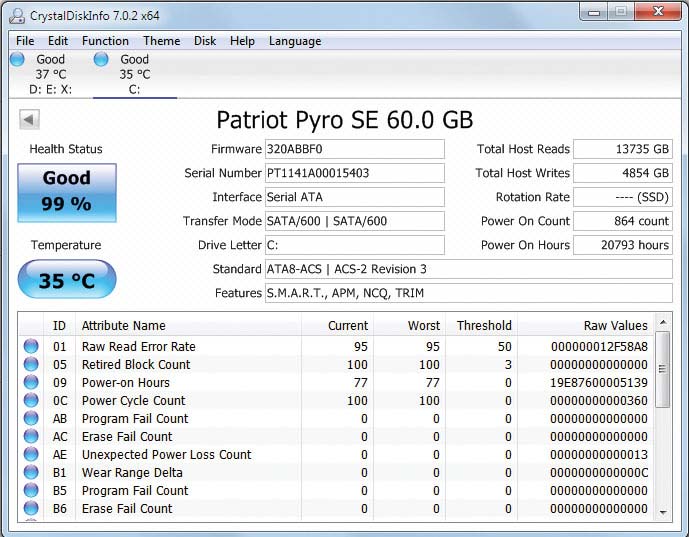Click the Firmware field 320ABBF0
Image resolution: width=689 pixels, height=537 pixels.
pyautogui.click(x=355, y=149)
